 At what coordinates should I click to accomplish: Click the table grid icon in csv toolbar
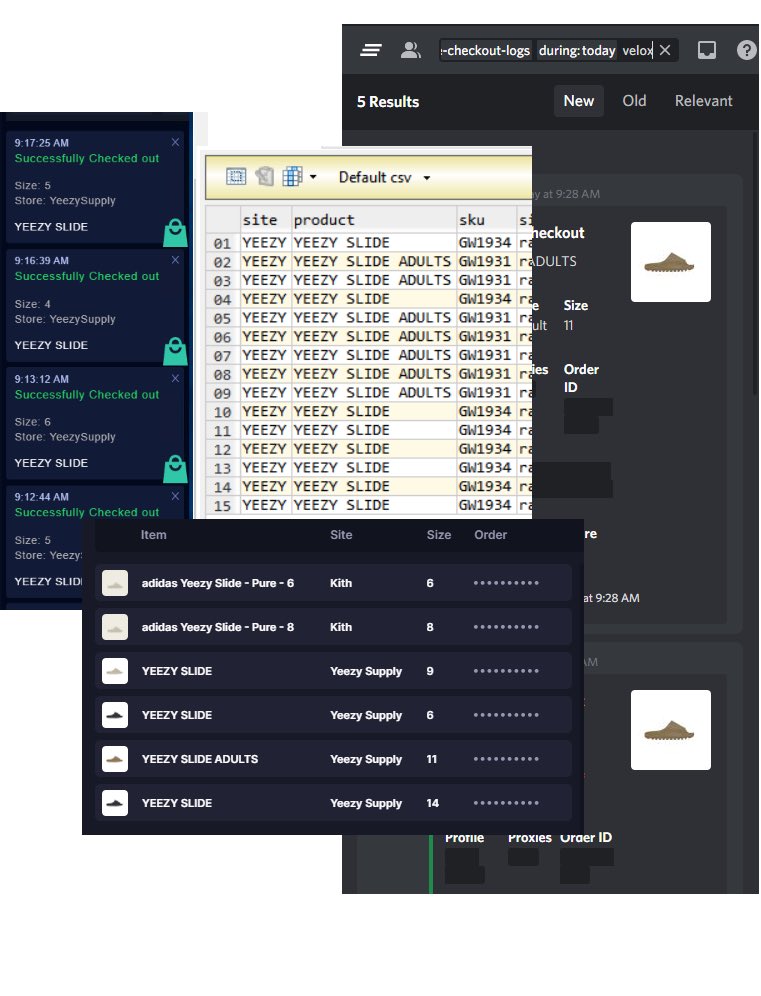(x=292, y=177)
